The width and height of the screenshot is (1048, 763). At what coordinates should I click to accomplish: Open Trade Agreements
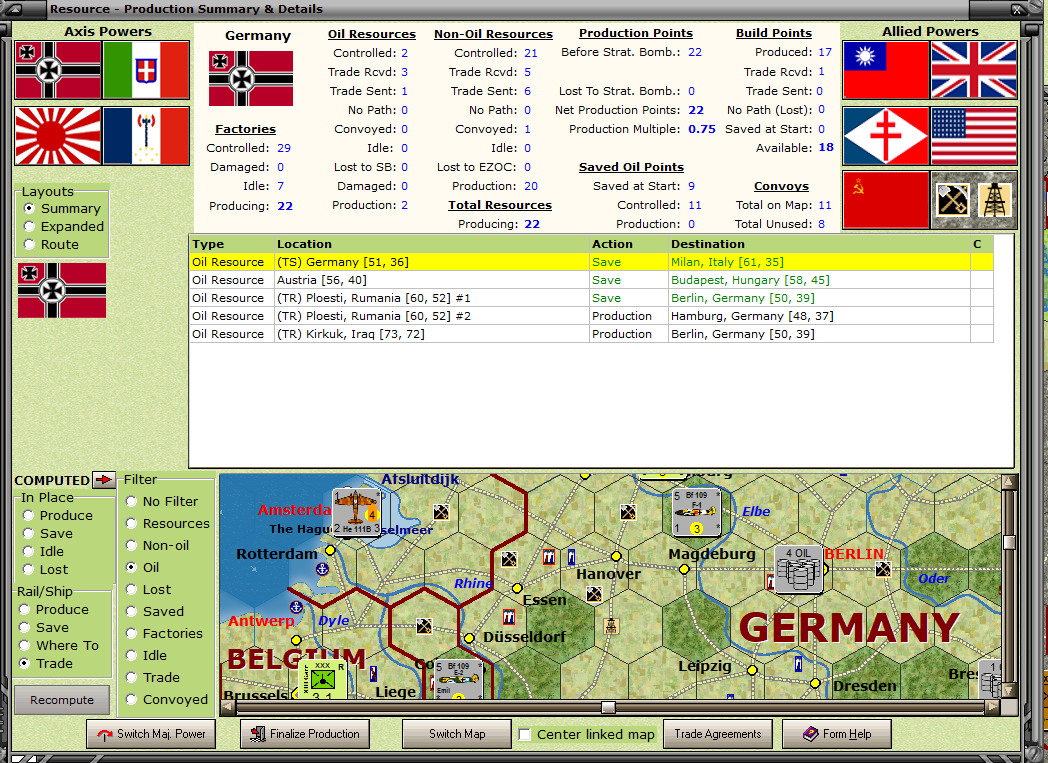tap(718, 734)
